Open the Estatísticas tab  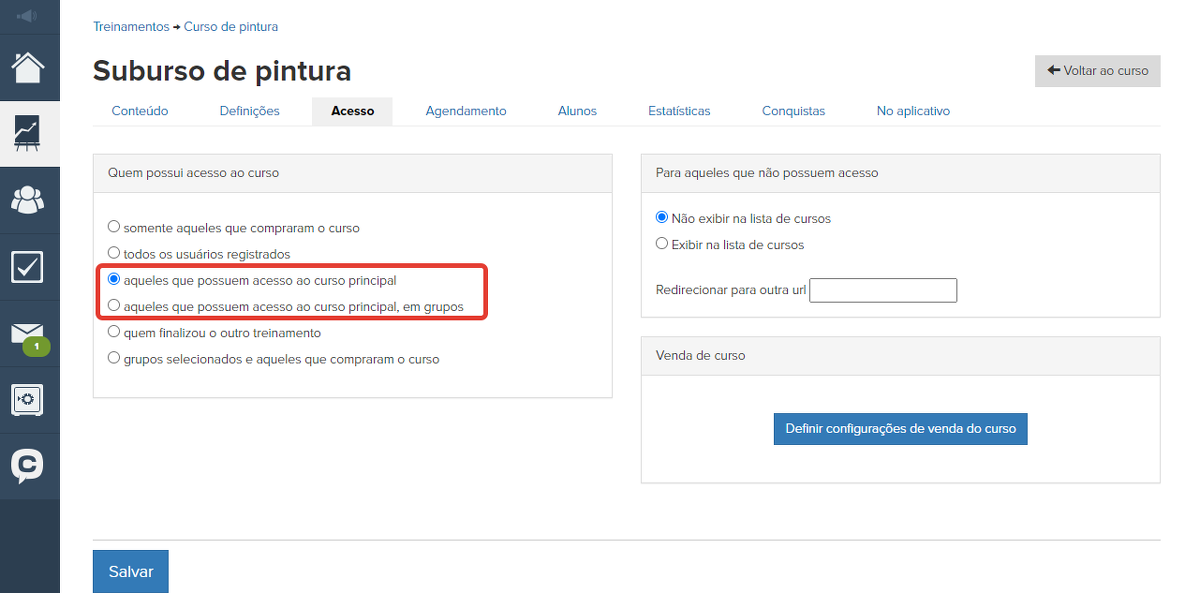coord(679,111)
